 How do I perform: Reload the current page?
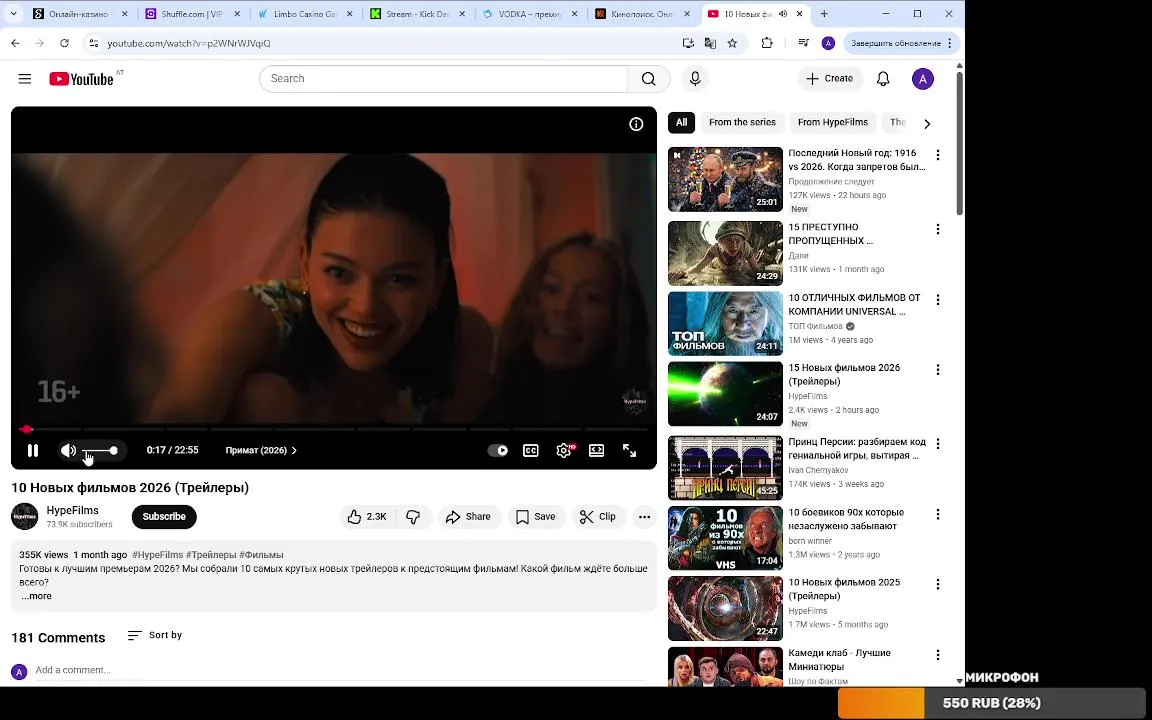pos(65,43)
